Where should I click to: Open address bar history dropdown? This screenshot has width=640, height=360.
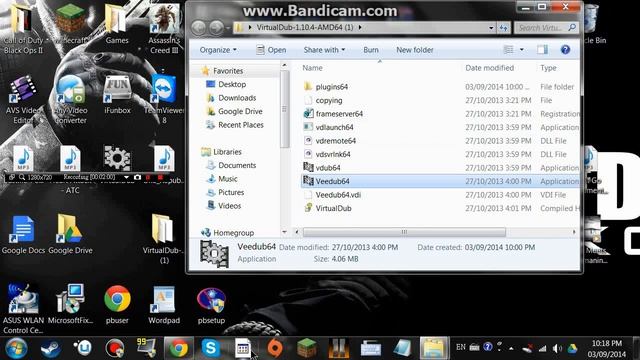(491, 28)
